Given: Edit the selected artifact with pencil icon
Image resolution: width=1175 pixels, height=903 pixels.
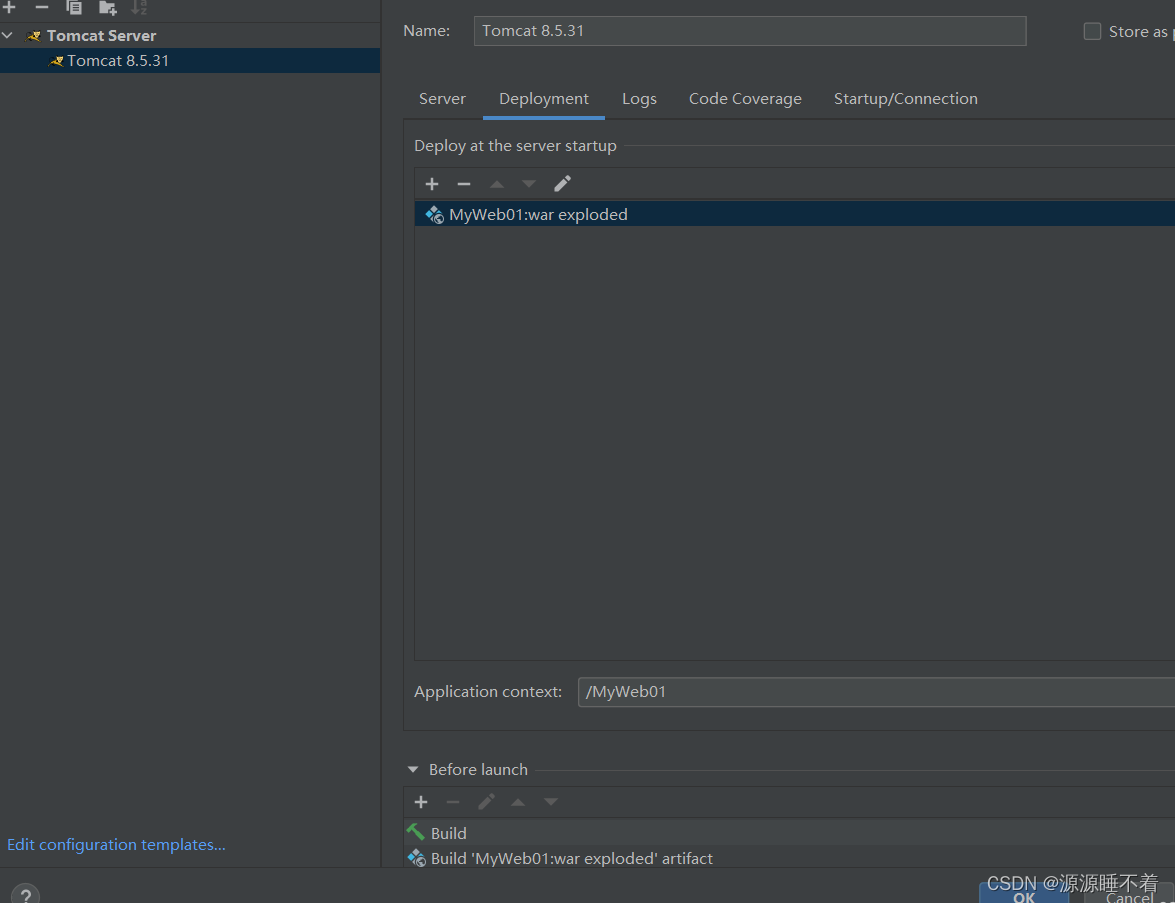Looking at the screenshot, I should pos(562,184).
